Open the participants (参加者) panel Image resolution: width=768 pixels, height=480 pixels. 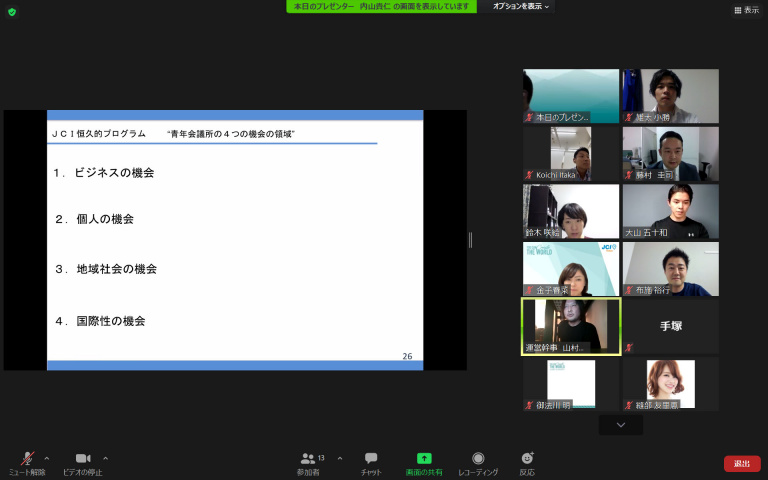(x=308, y=459)
